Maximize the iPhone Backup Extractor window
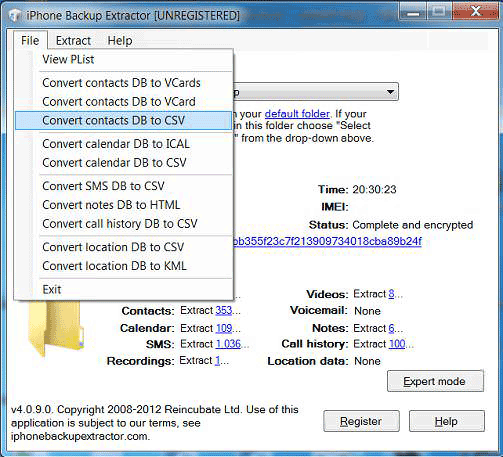 pyautogui.click(x=439, y=13)
